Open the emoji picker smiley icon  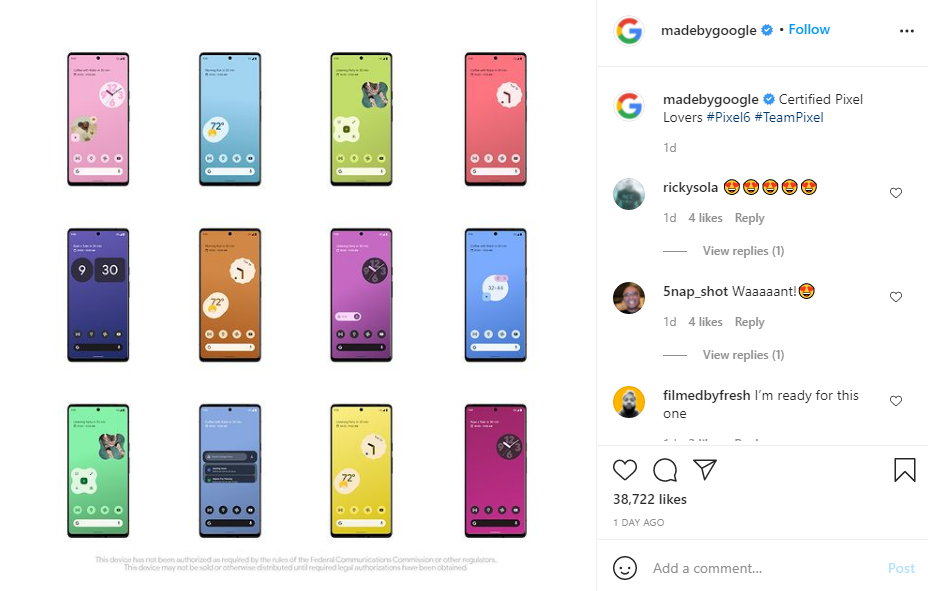(624, 568)
